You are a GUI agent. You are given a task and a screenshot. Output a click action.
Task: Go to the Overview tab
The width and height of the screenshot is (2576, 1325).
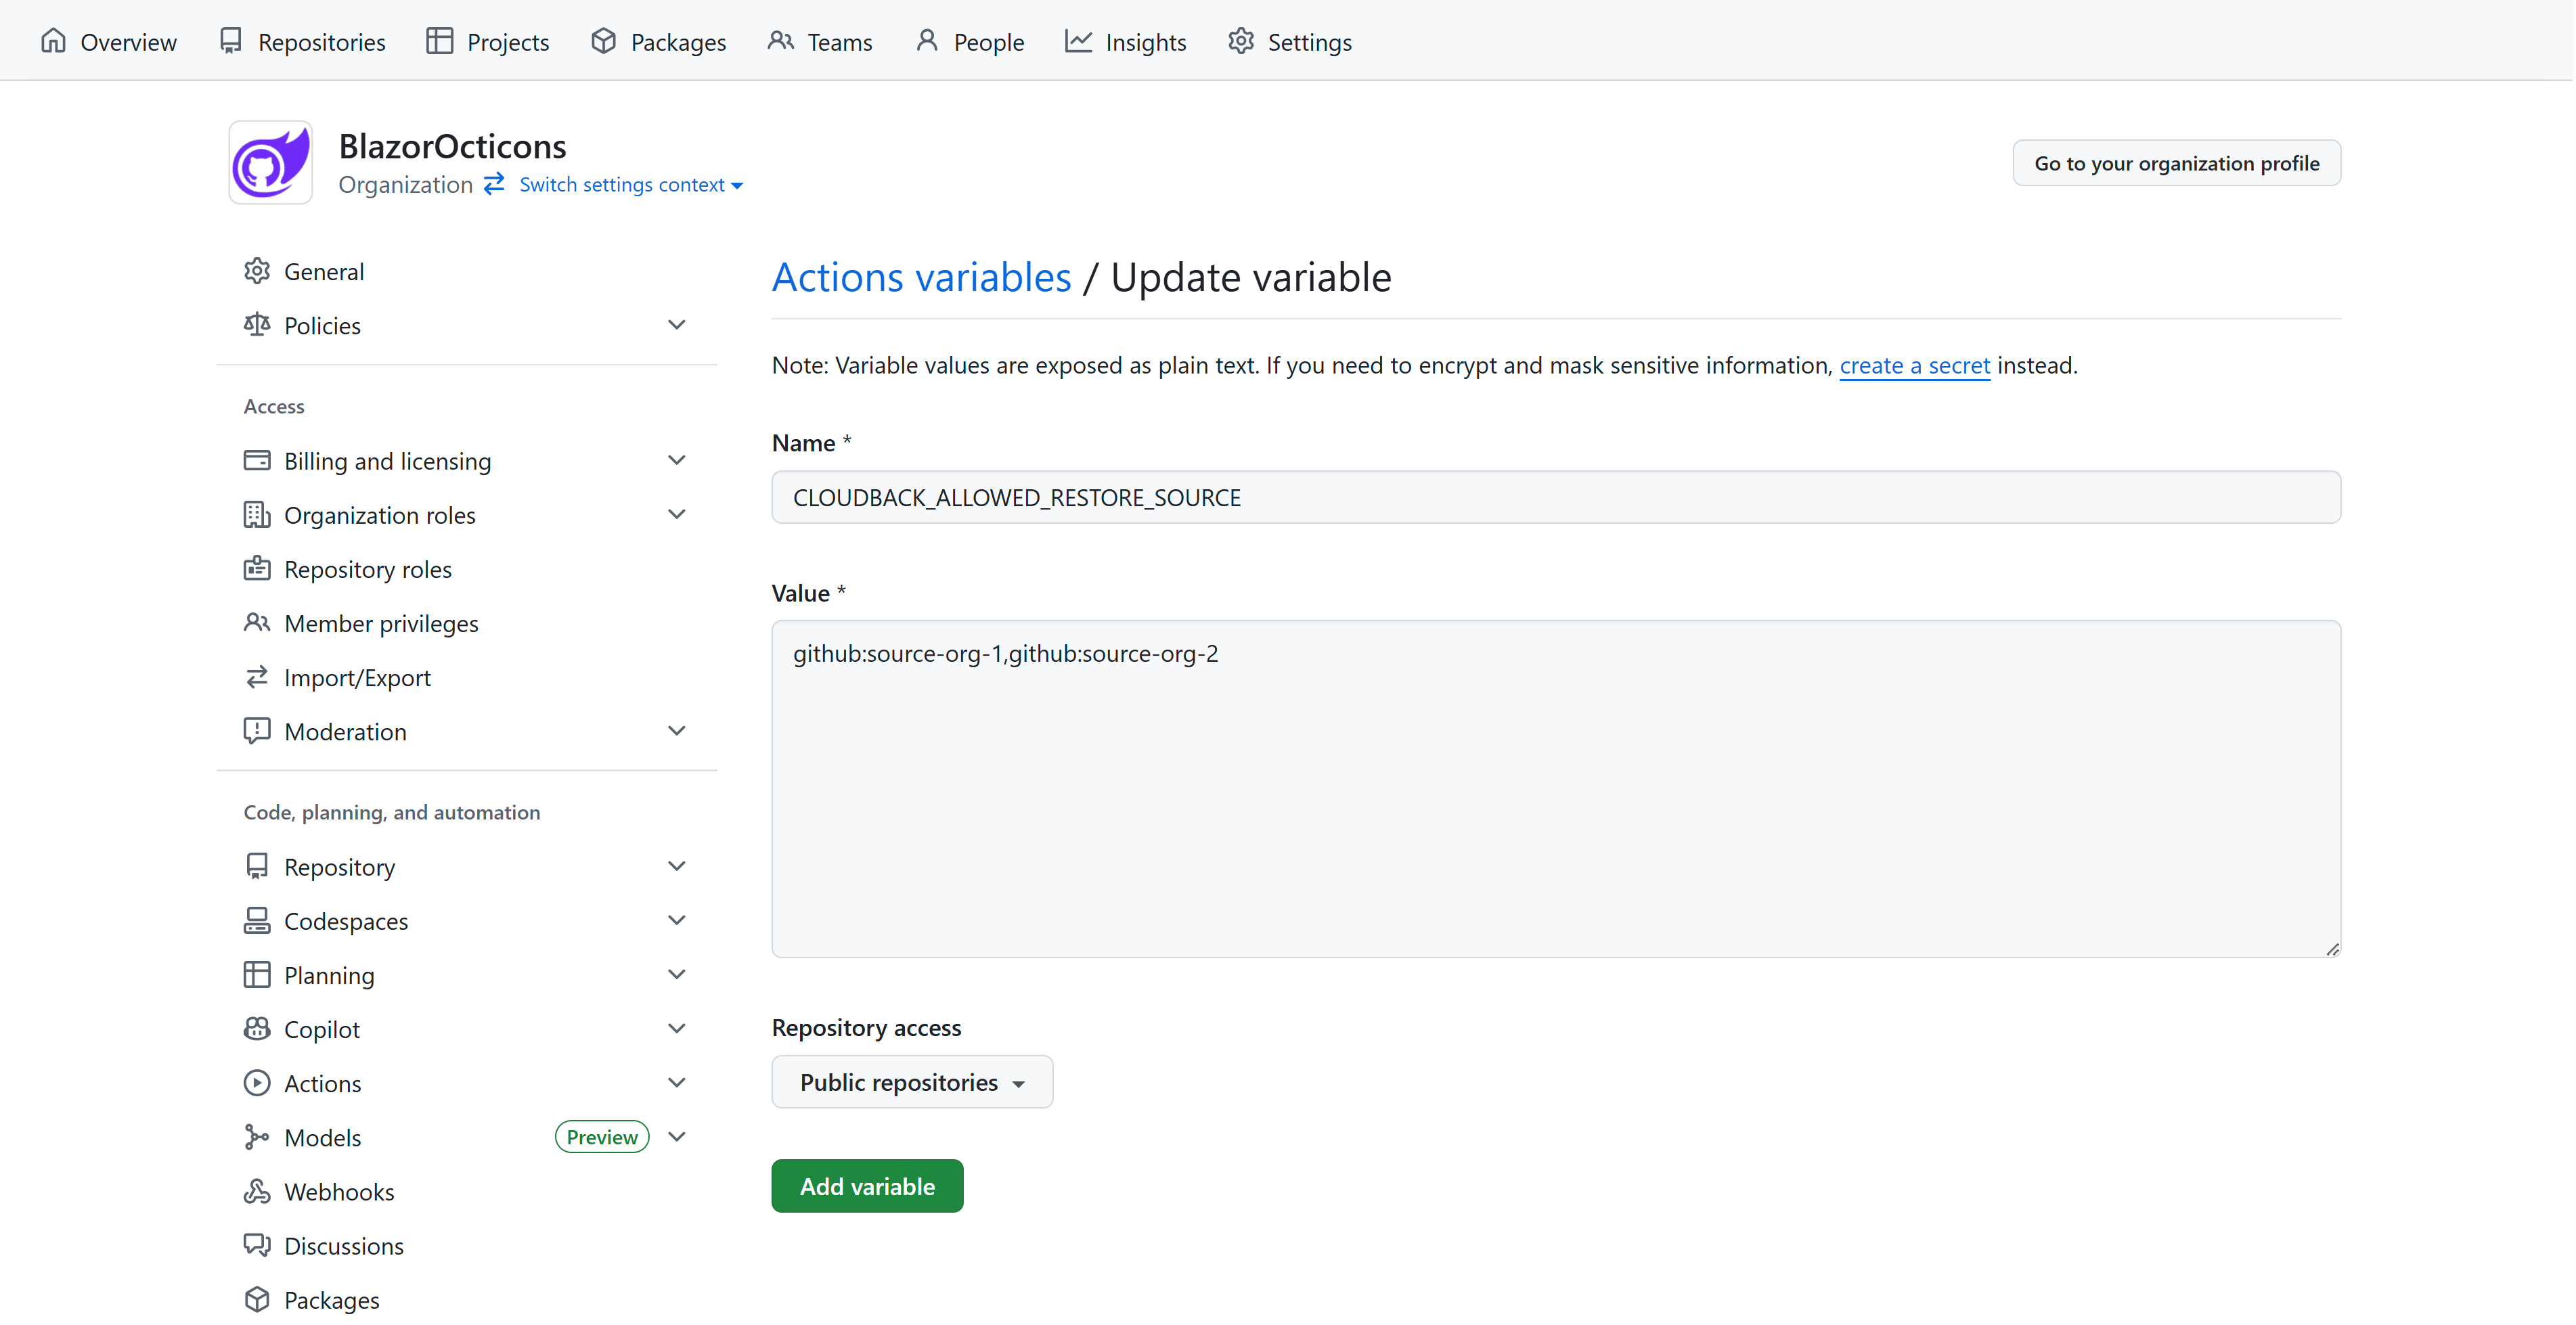pos(108,41)
